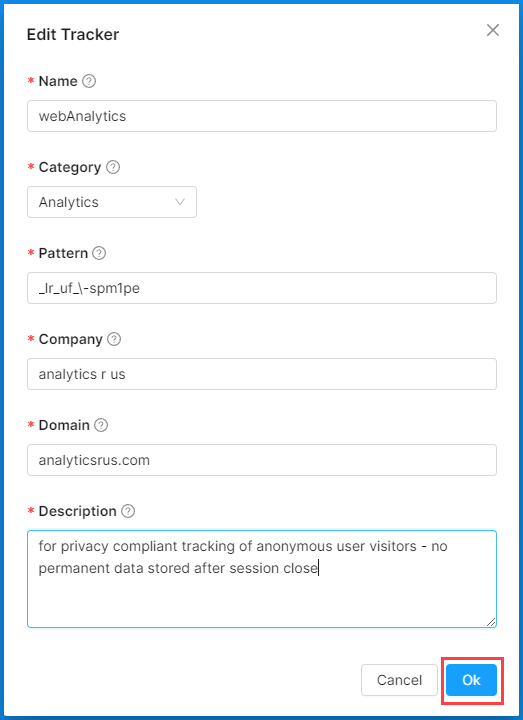Open the Category dropdown showing Analytics
Viewport: 523px width, 720px height.
tap(112, 202)
